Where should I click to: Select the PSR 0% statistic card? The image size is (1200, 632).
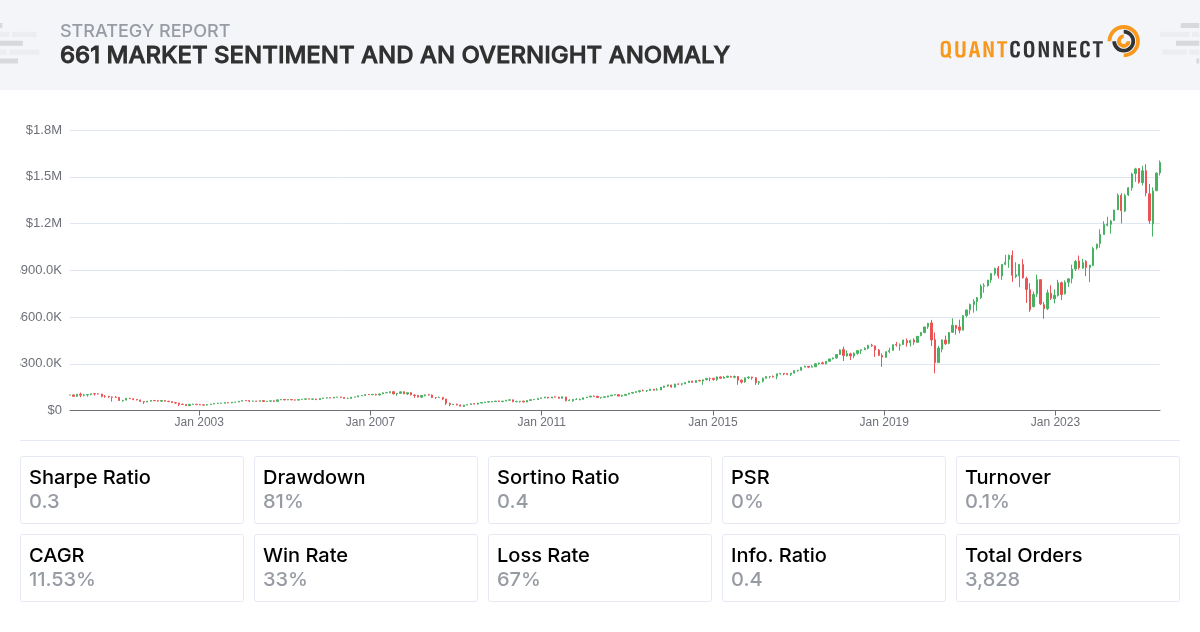834,490
